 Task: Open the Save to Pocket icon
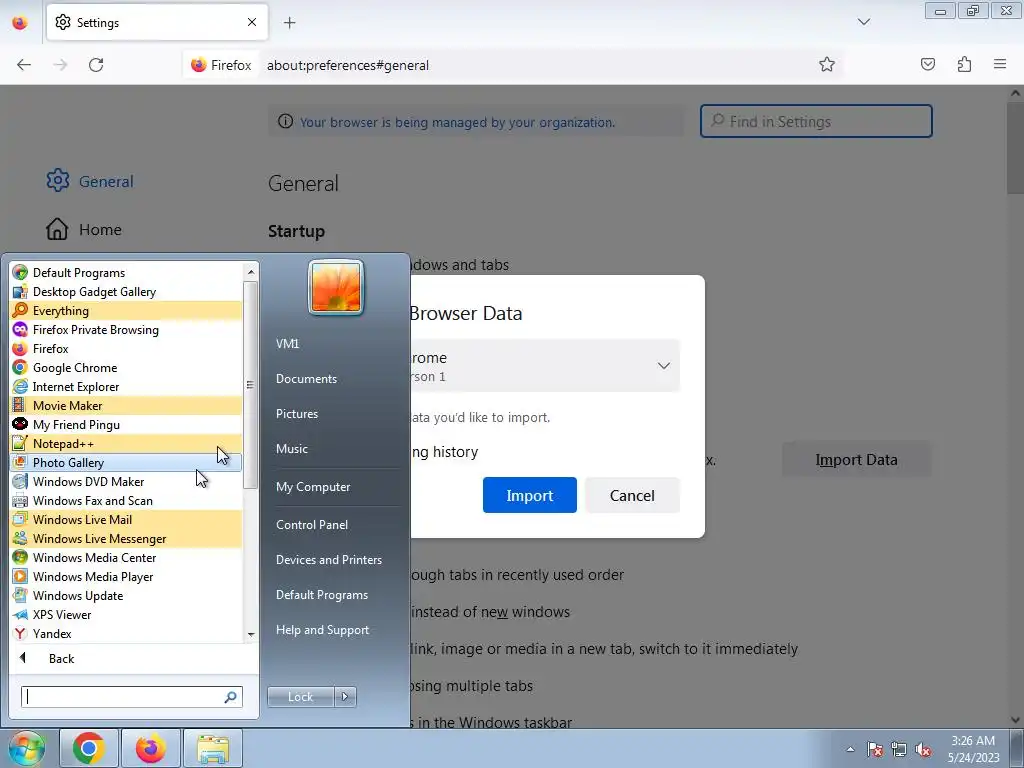pyautogui.click(x=927, y=64)
